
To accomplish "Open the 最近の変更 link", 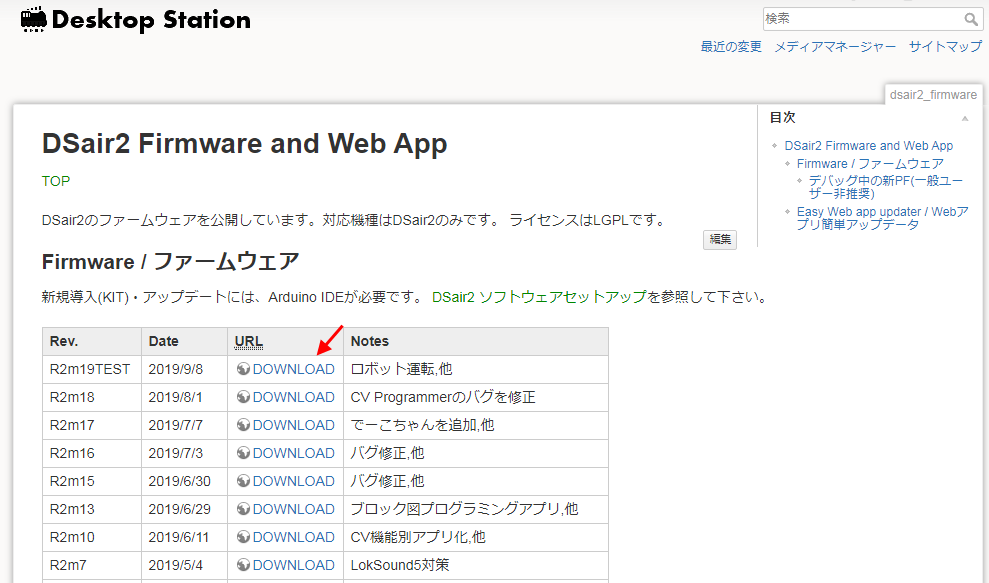I will tap(731, 47).
